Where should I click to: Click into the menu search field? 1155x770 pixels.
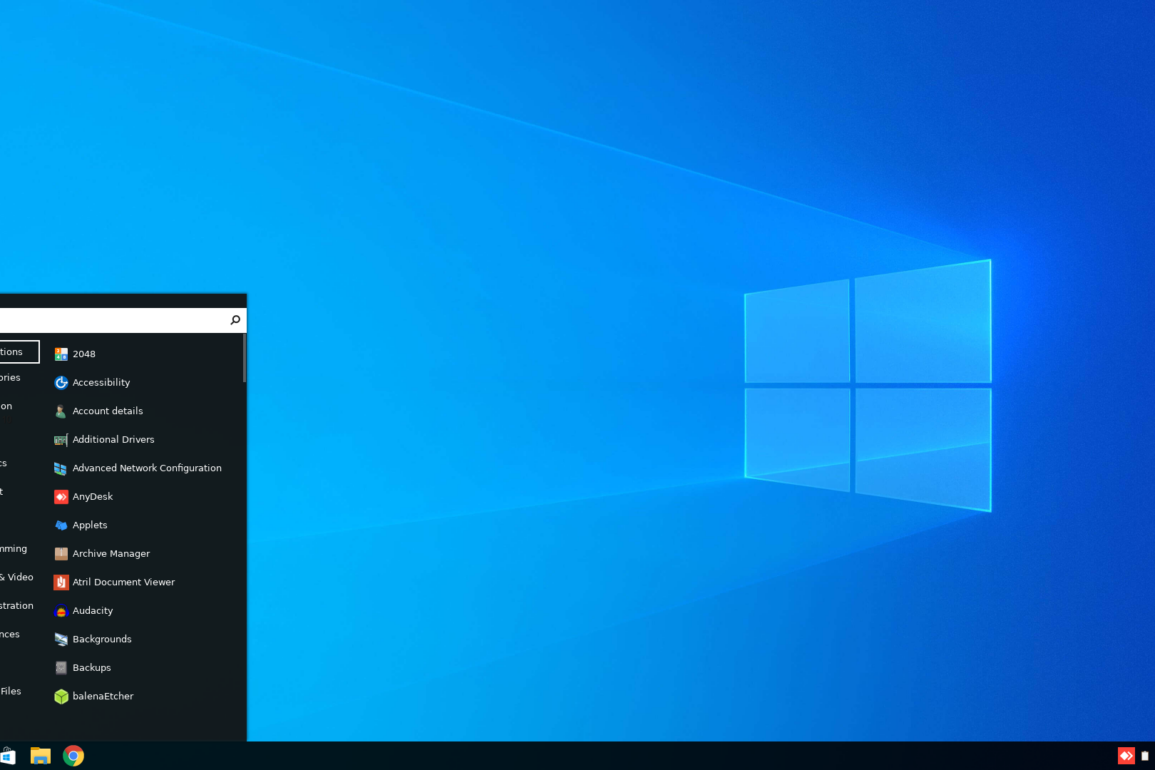(110, 320)
